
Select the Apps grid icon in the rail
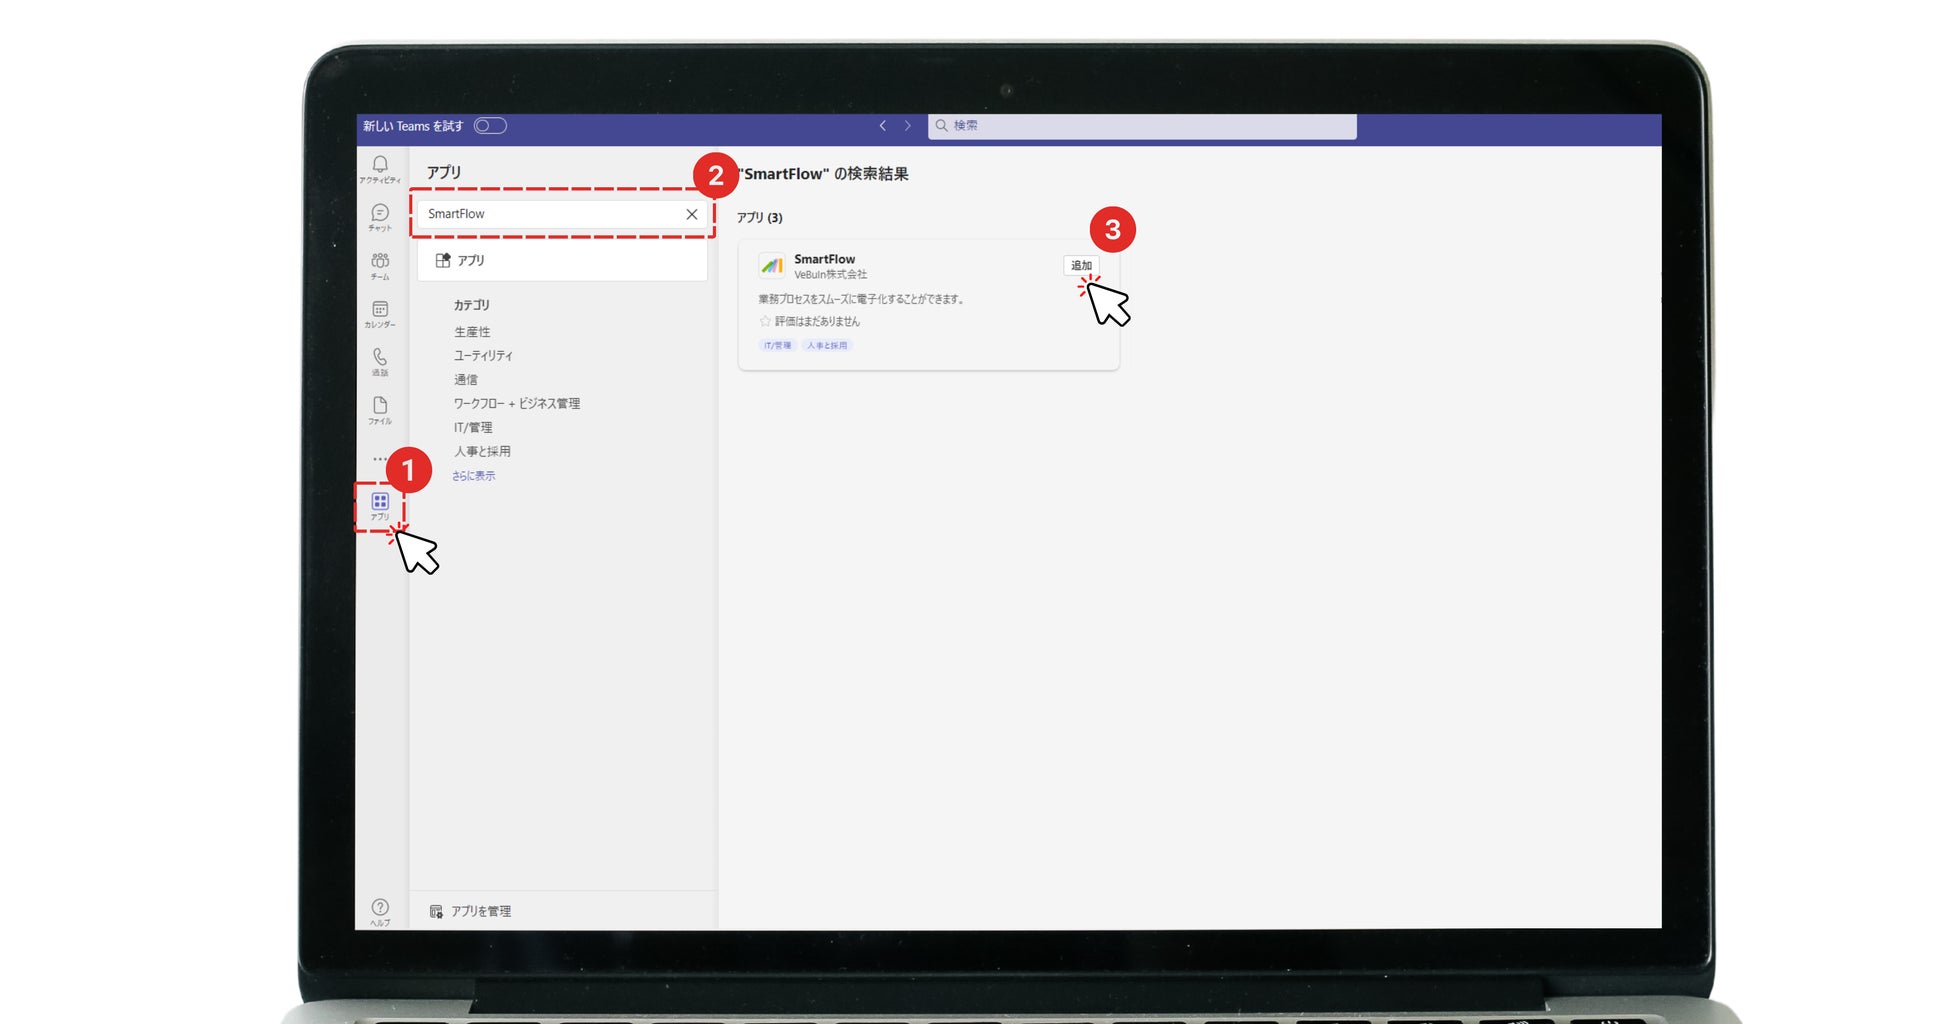tap(380, 506)
